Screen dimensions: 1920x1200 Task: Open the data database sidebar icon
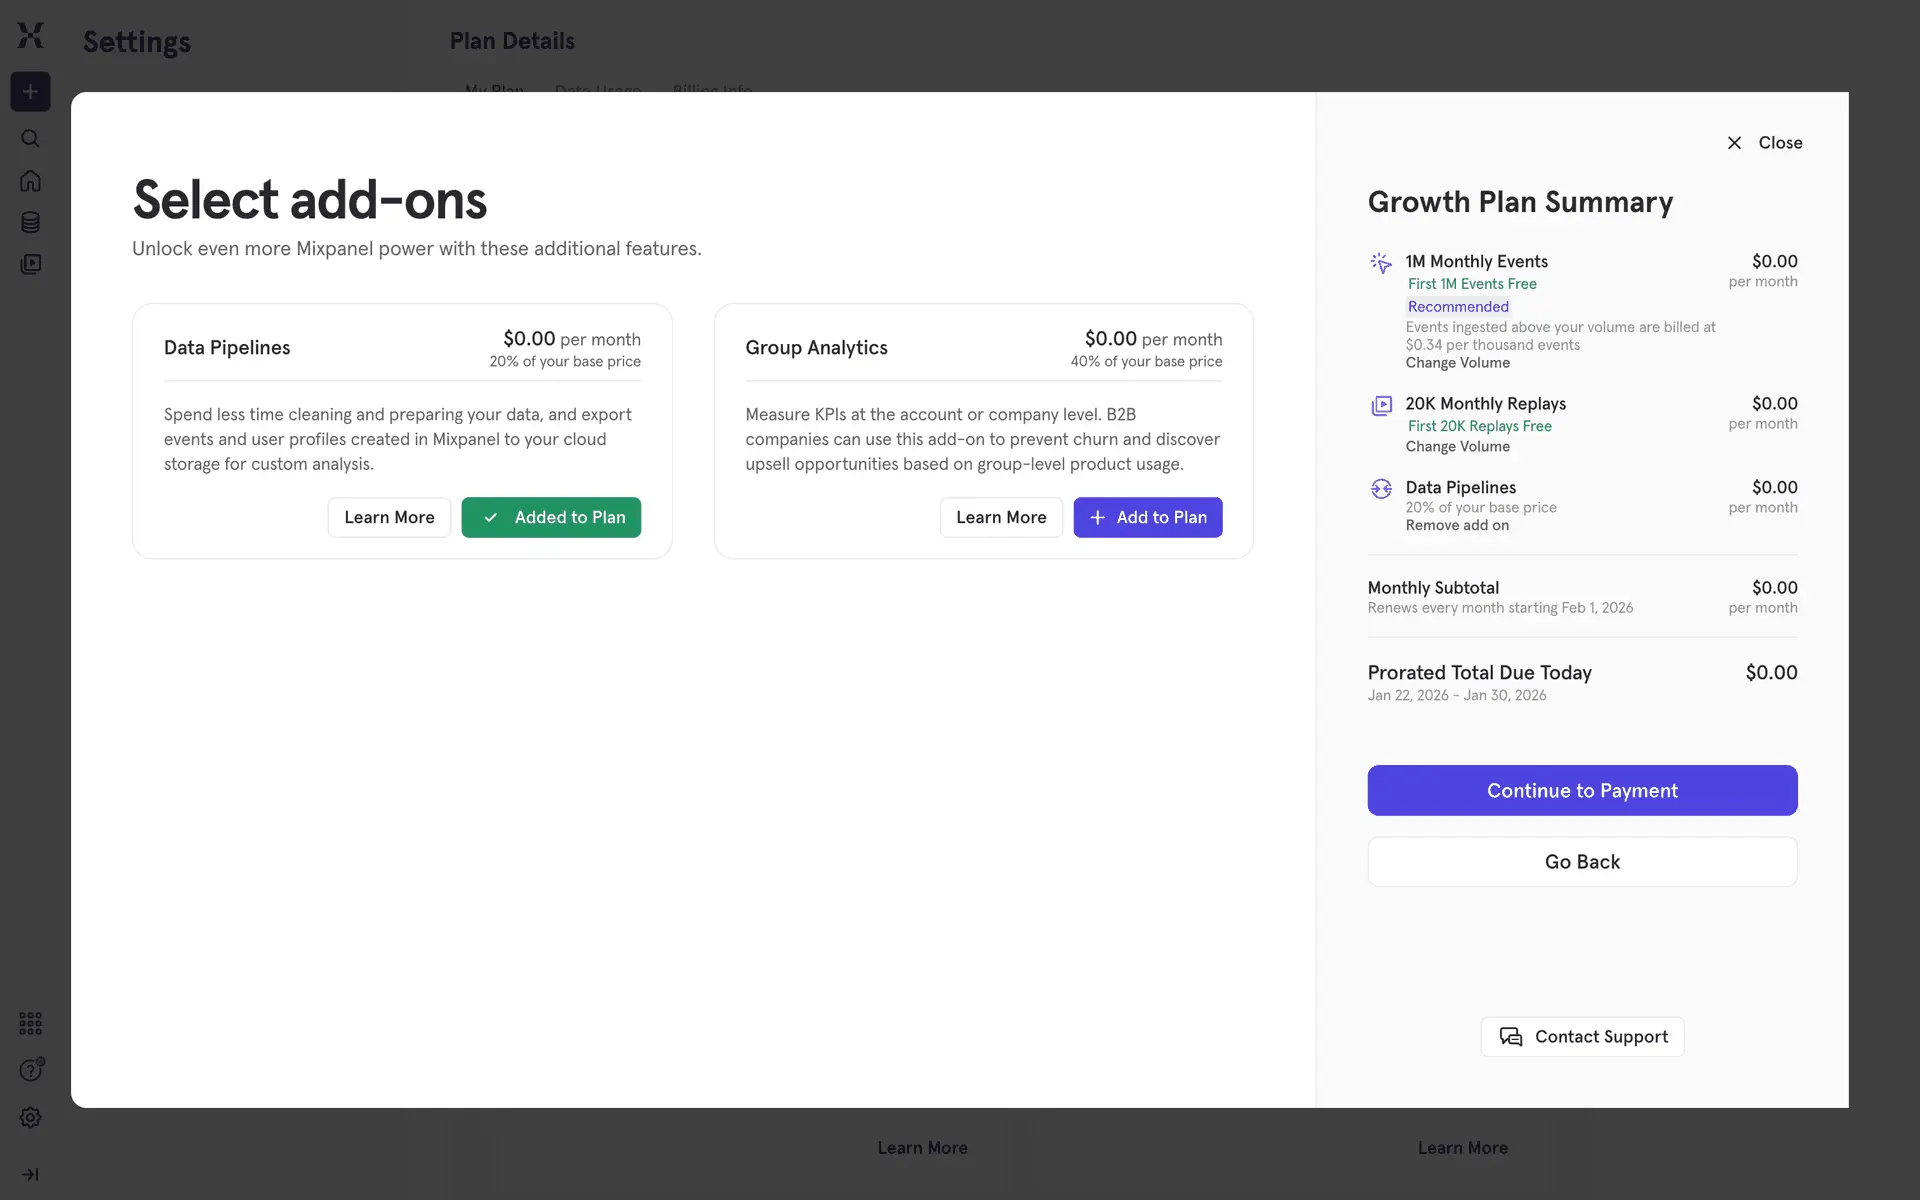31,222
